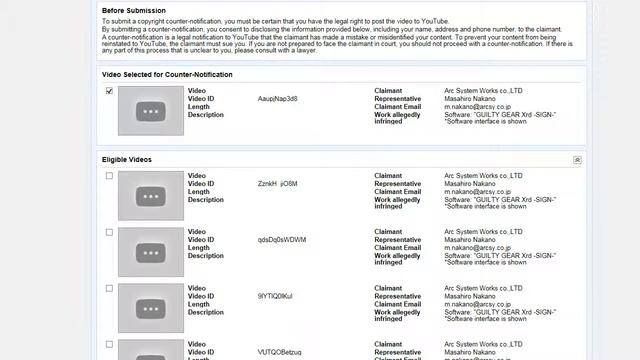Click the Eligible Videos heading
The width and height of the screenshot is (640, 360).
pyautogui.click(x=127, y=160)
